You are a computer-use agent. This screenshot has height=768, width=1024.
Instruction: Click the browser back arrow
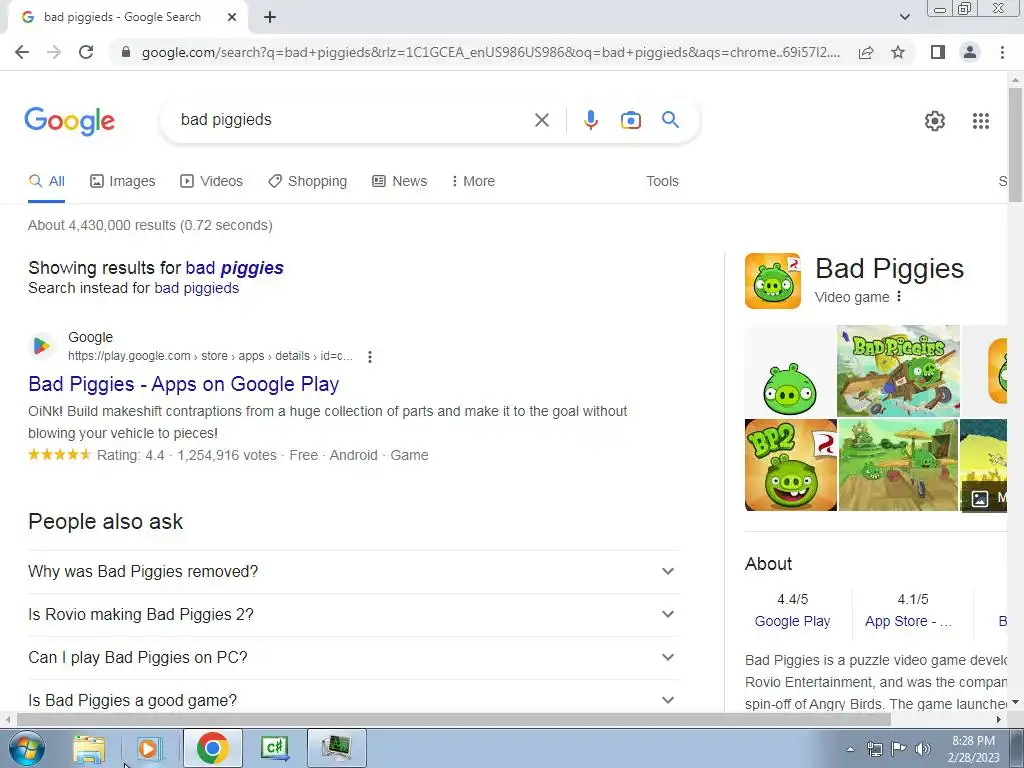(x=22, y=52)
